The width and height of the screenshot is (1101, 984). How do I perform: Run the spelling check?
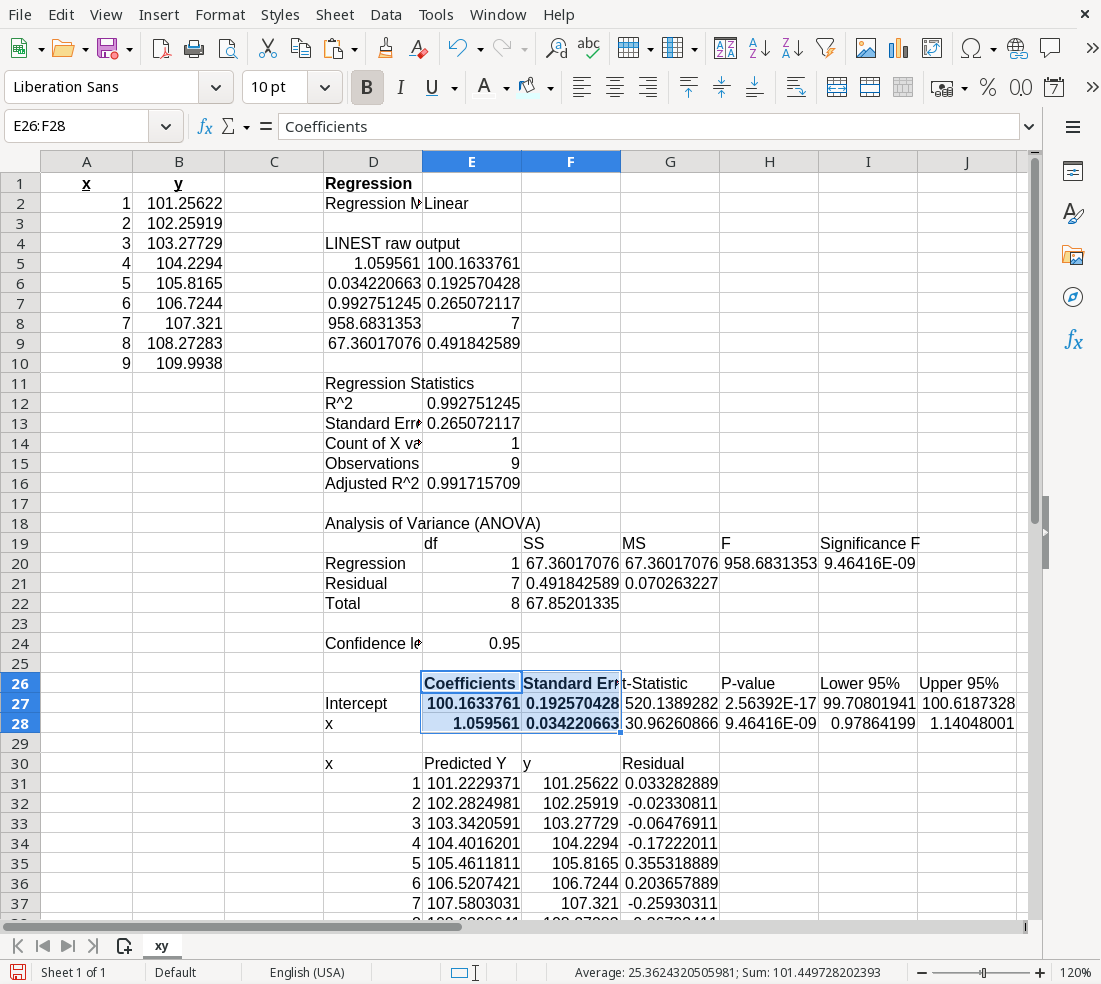(588, 48)
